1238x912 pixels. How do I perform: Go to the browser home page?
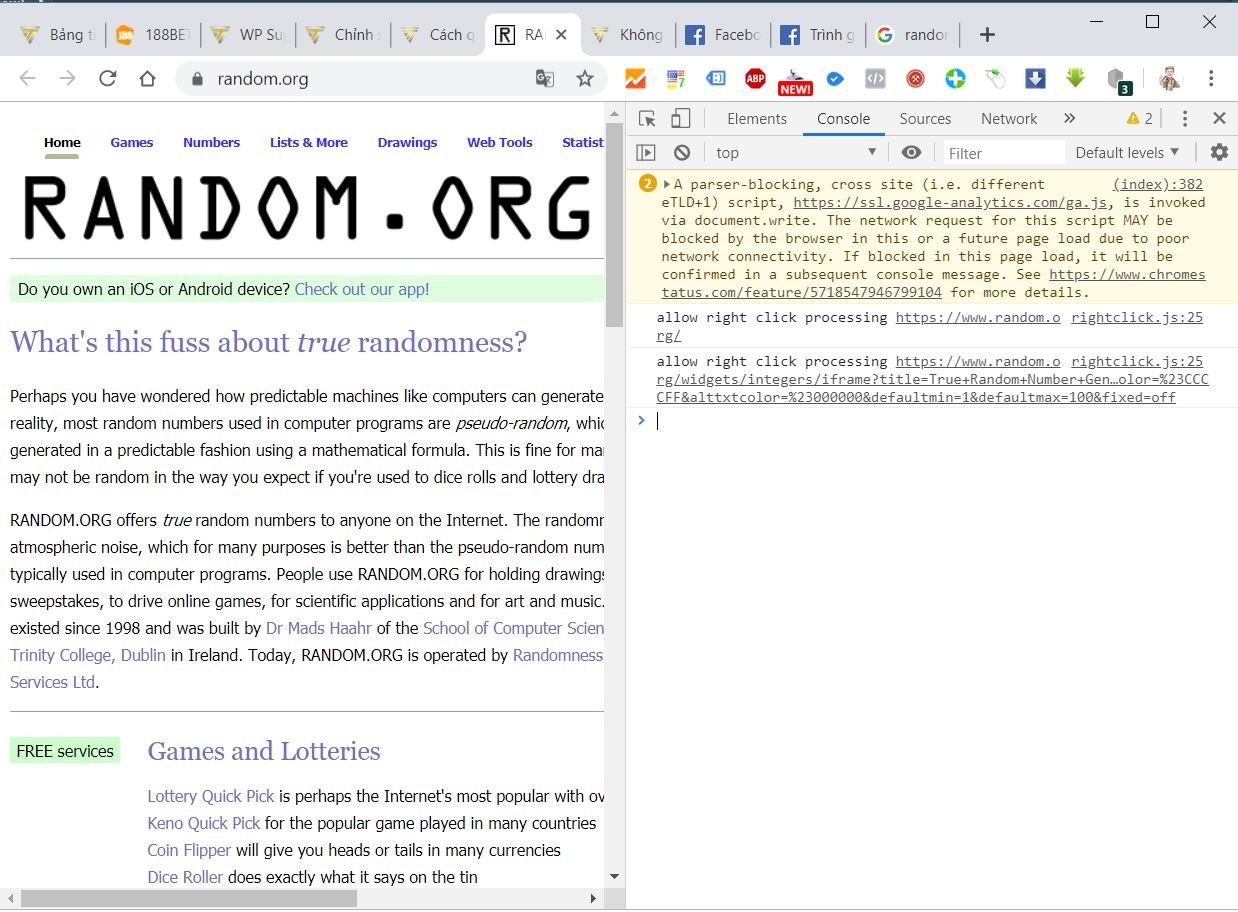[x=147, y=79]
